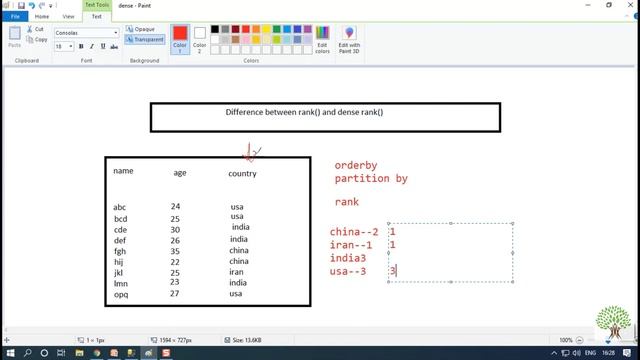Viewport: 640px width, 360px height.
Task: Pick the red palette color swatch
Action: coord(246,29)
